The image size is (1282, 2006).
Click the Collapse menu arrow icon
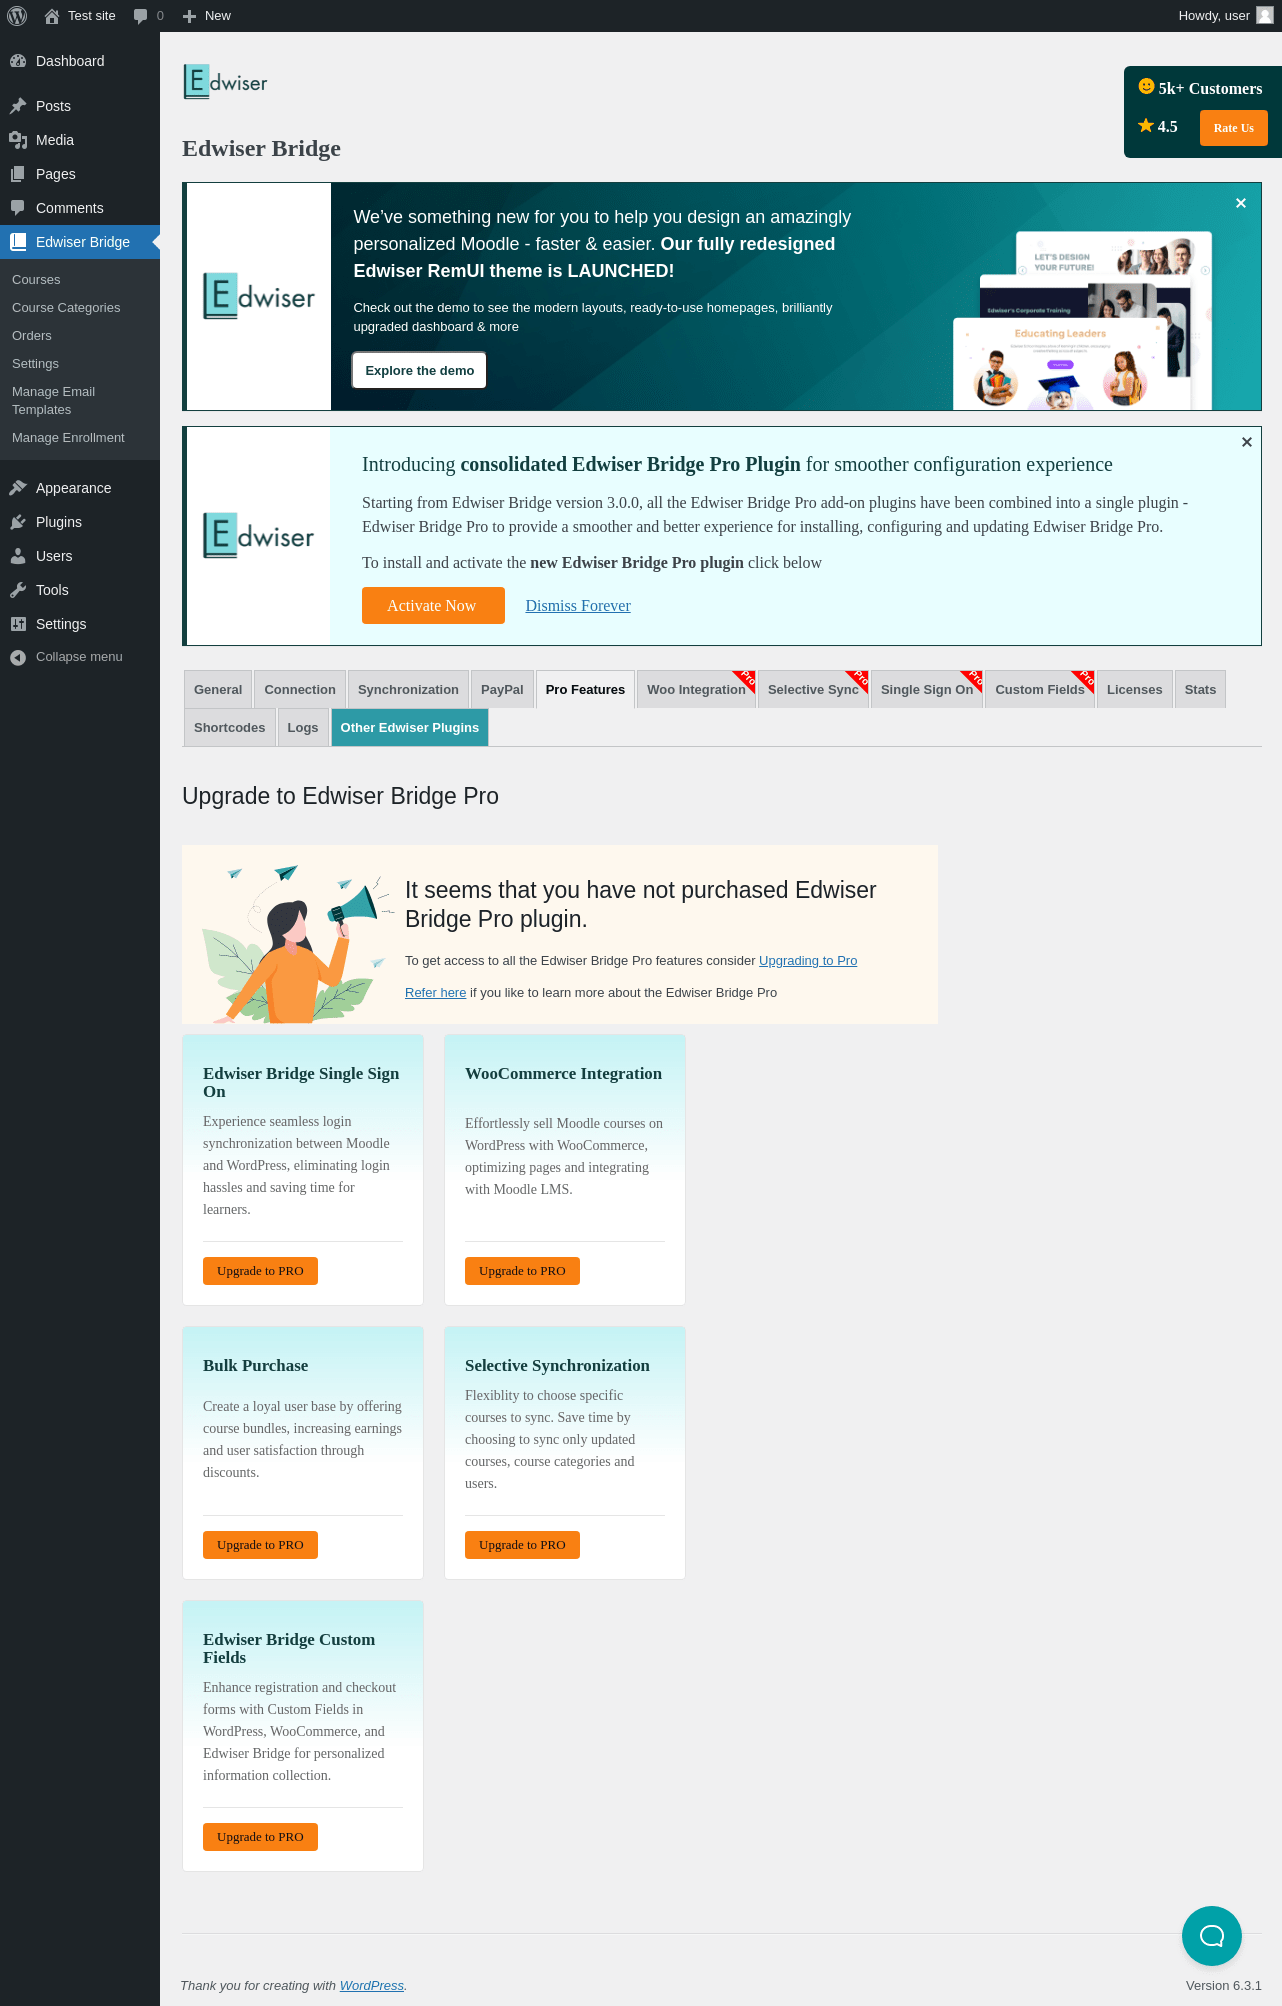click(18, 657)
